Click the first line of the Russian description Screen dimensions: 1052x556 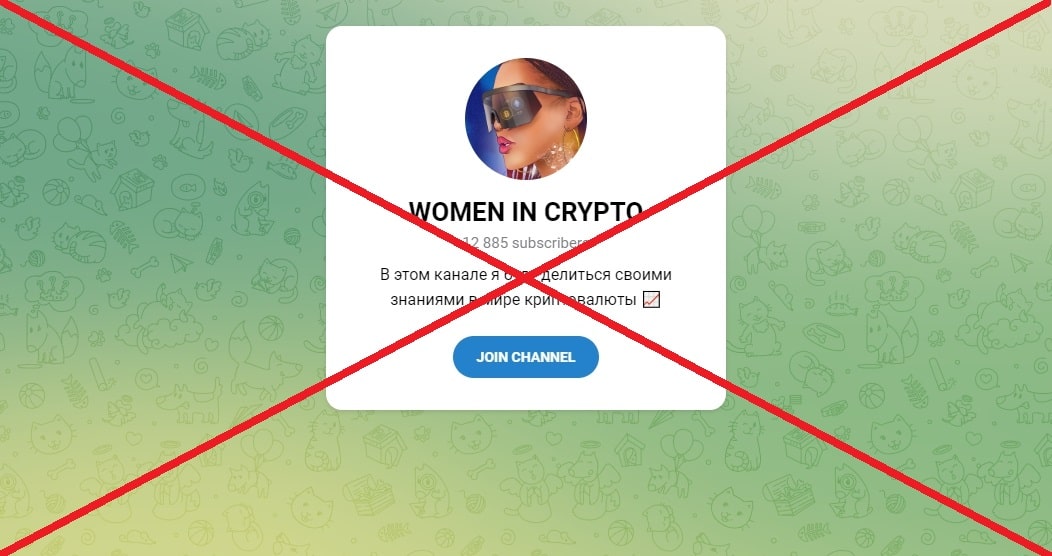pos(525,275)
